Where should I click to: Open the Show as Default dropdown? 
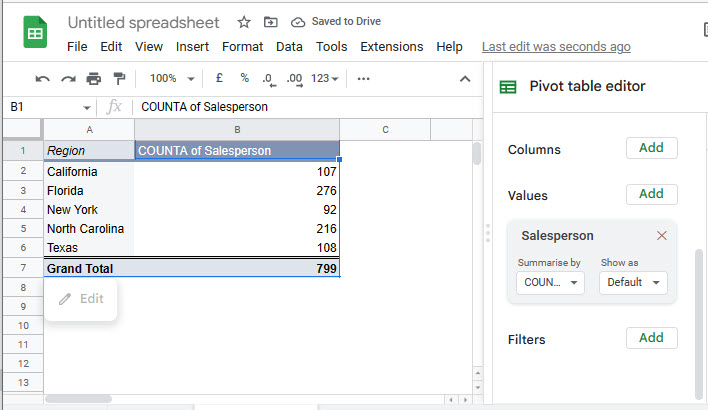click(x=633, y=283)
